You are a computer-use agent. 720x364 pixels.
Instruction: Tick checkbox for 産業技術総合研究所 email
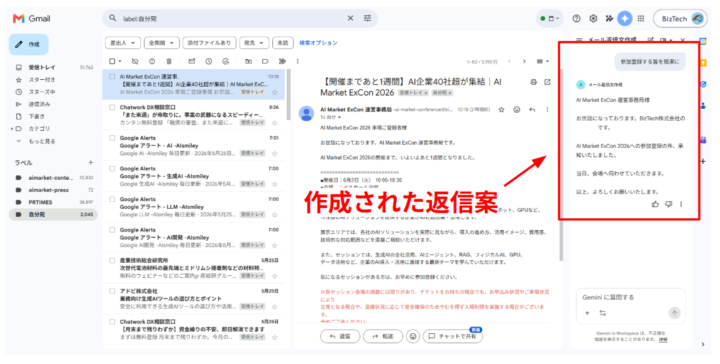tap(112, 260)
